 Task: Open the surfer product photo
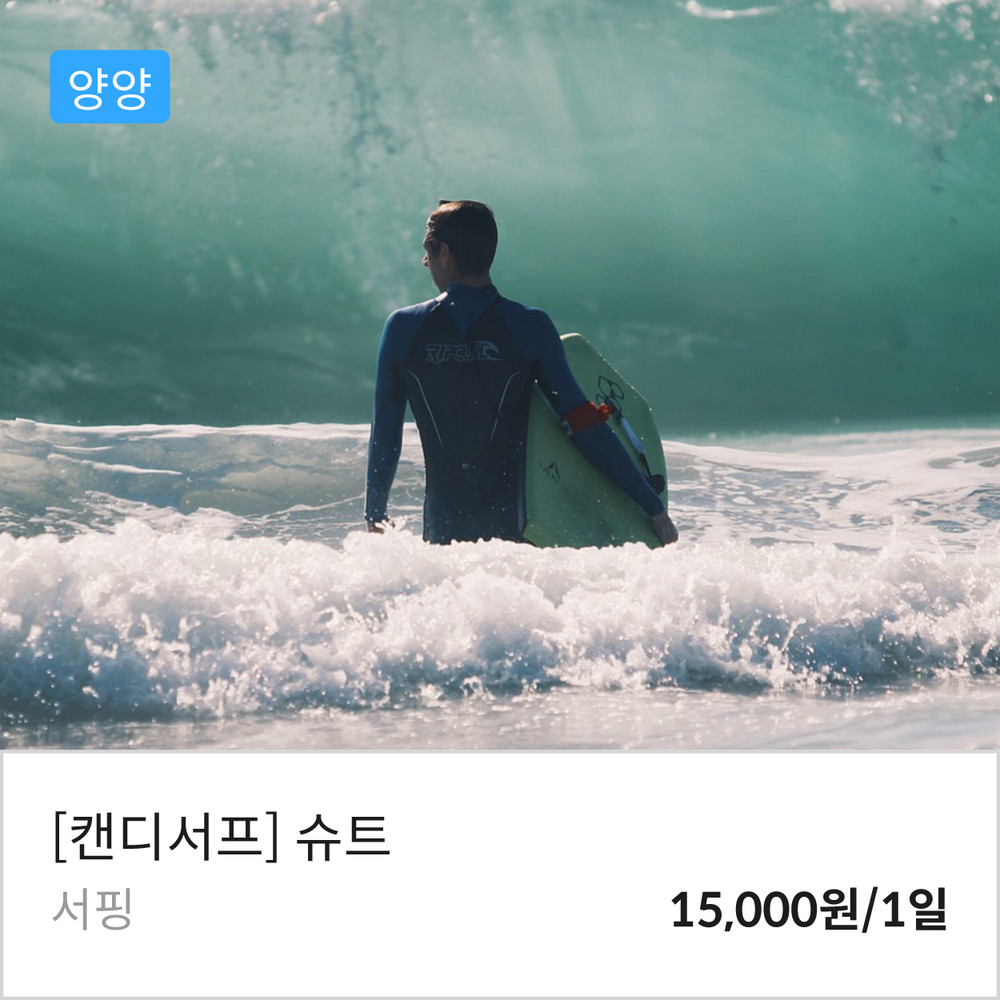point(500,375)
